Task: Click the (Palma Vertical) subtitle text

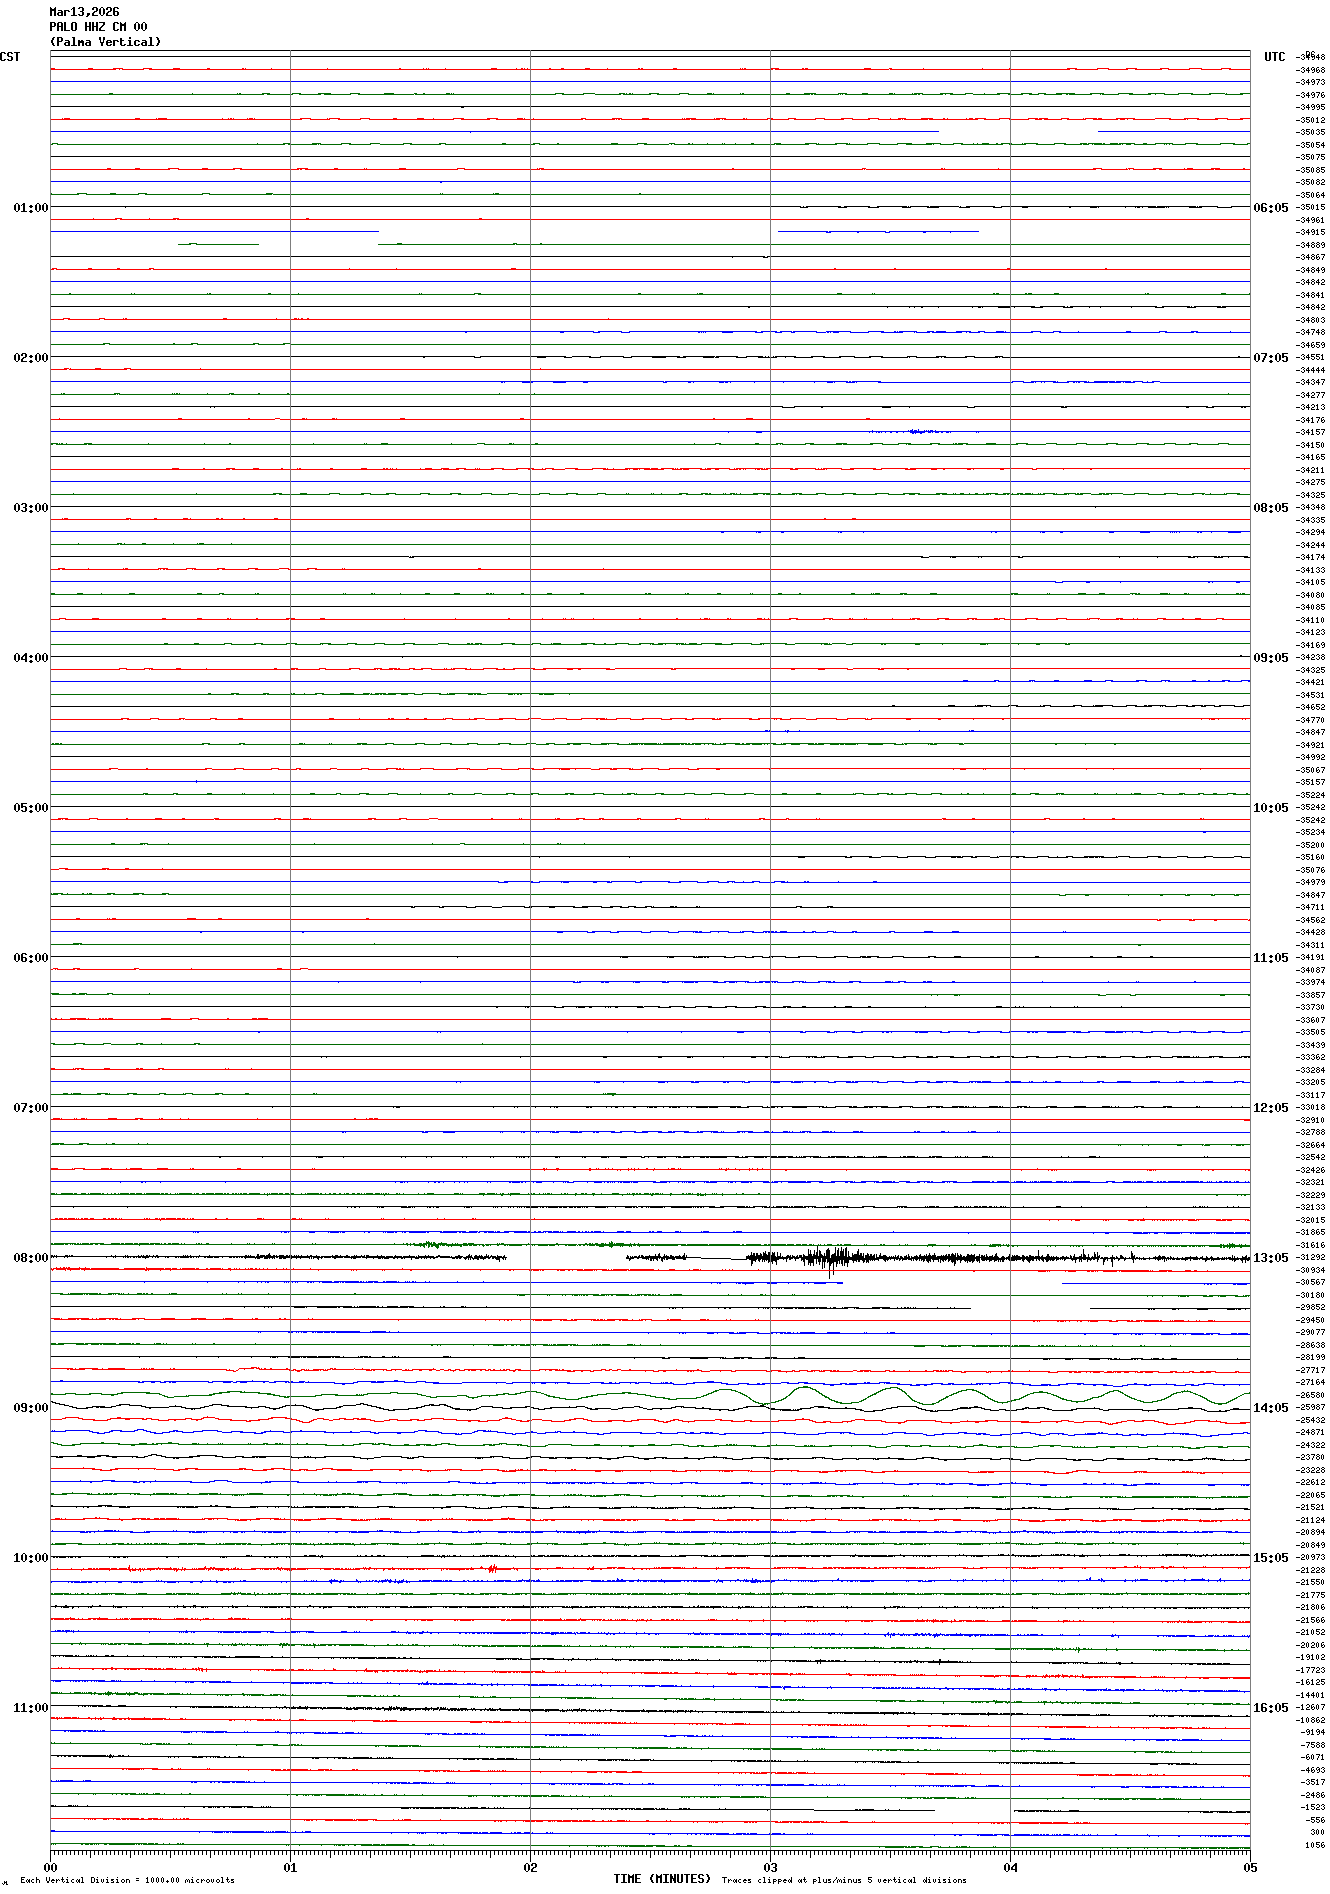Action: 105,42
